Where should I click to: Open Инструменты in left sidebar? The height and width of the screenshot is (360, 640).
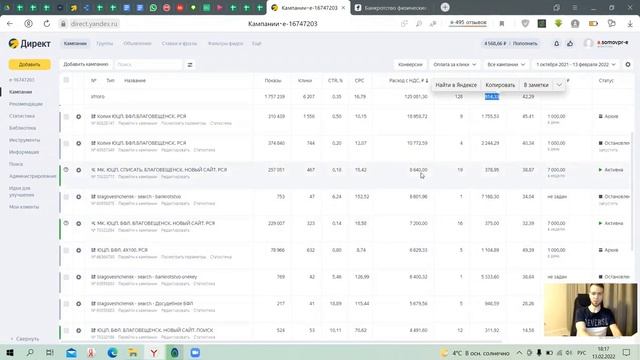[24, 140]
